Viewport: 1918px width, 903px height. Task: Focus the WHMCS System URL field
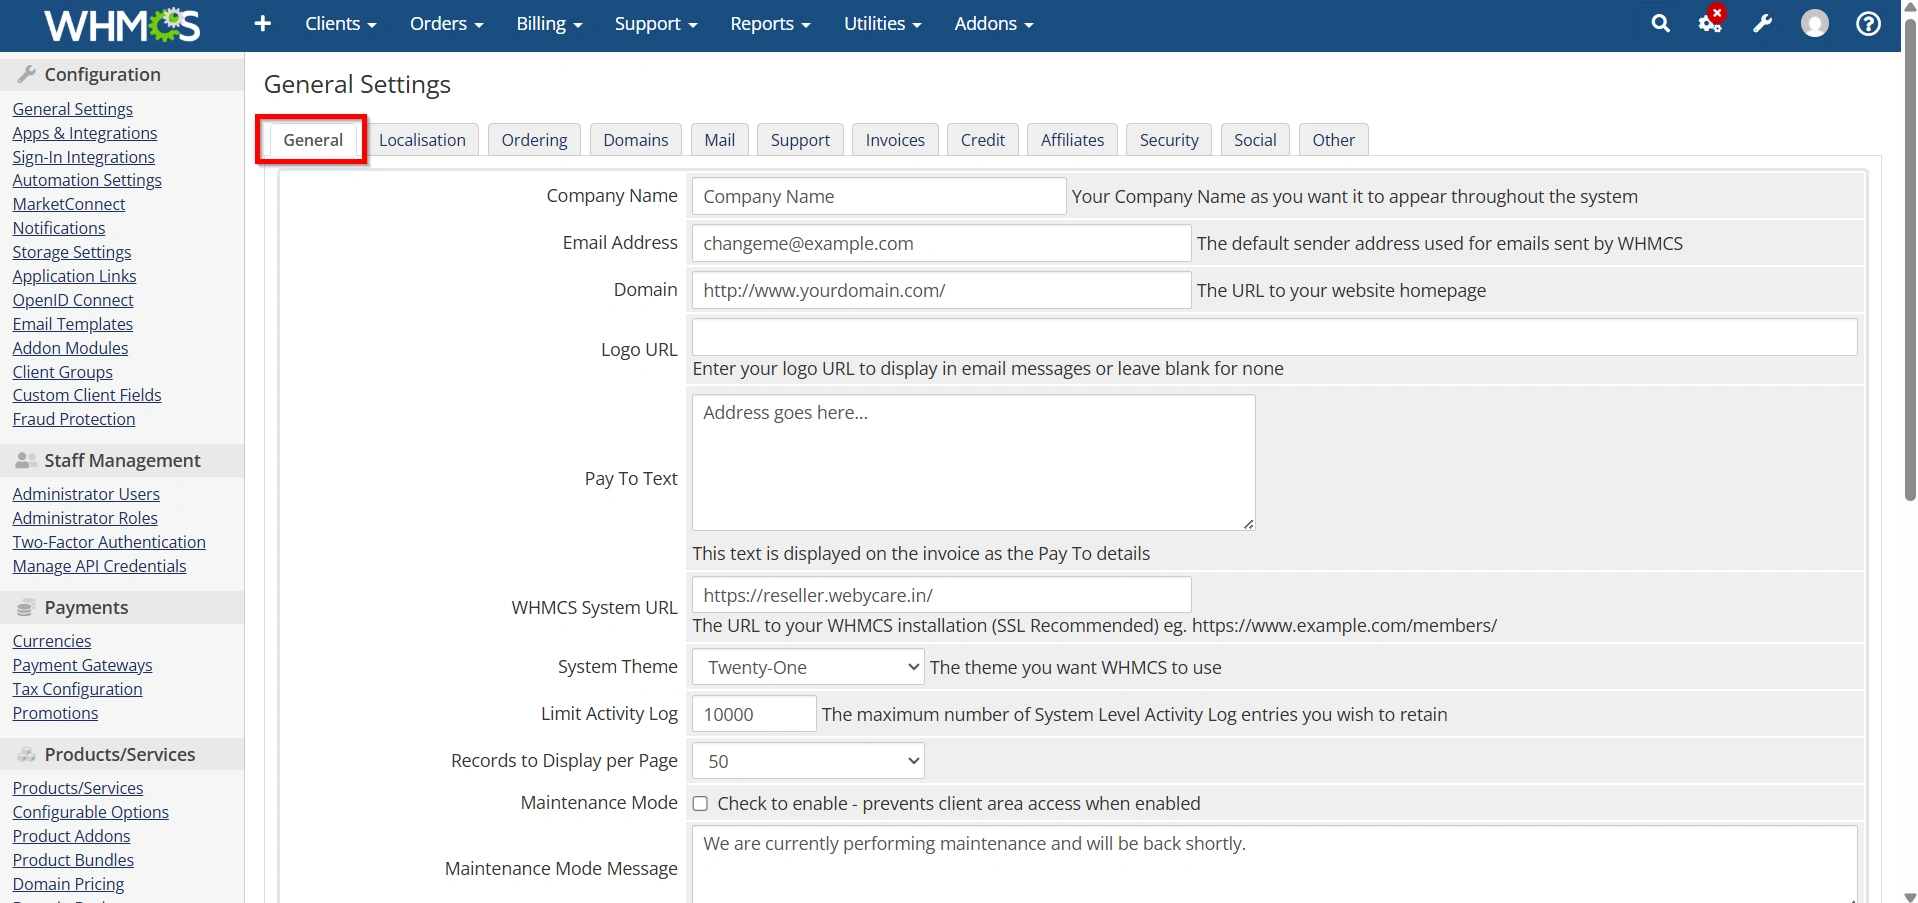[941, 594]
